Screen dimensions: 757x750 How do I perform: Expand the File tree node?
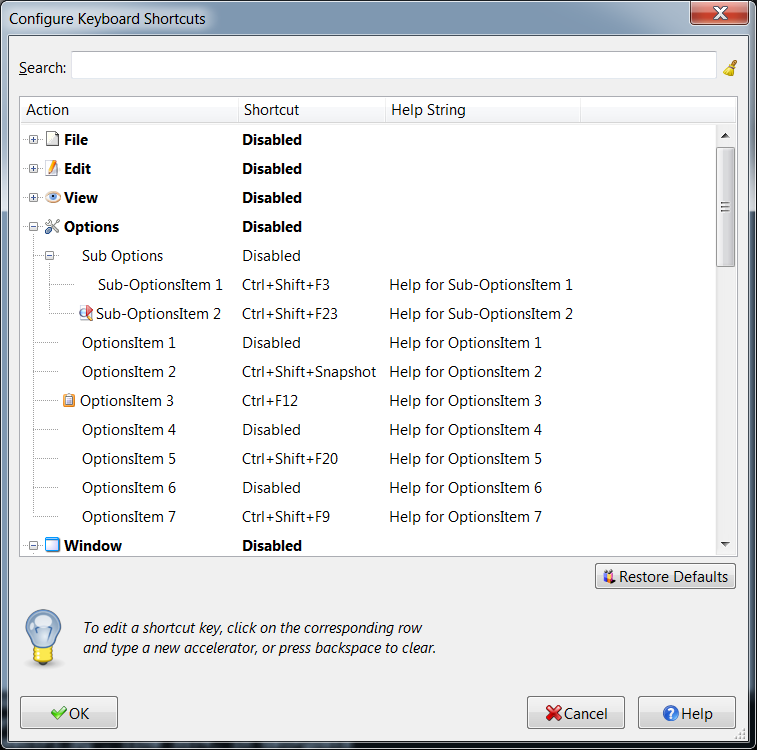[x=33, y=140]
